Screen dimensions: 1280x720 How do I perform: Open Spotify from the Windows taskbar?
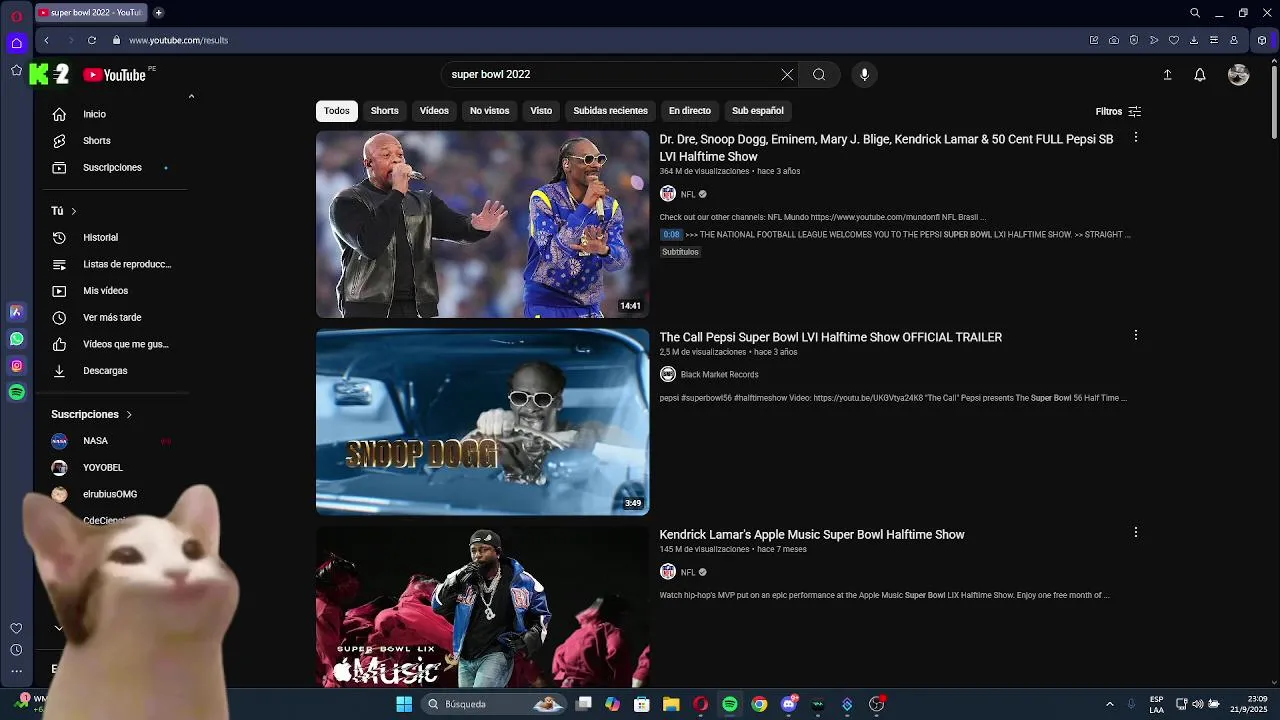pos(730,704)
